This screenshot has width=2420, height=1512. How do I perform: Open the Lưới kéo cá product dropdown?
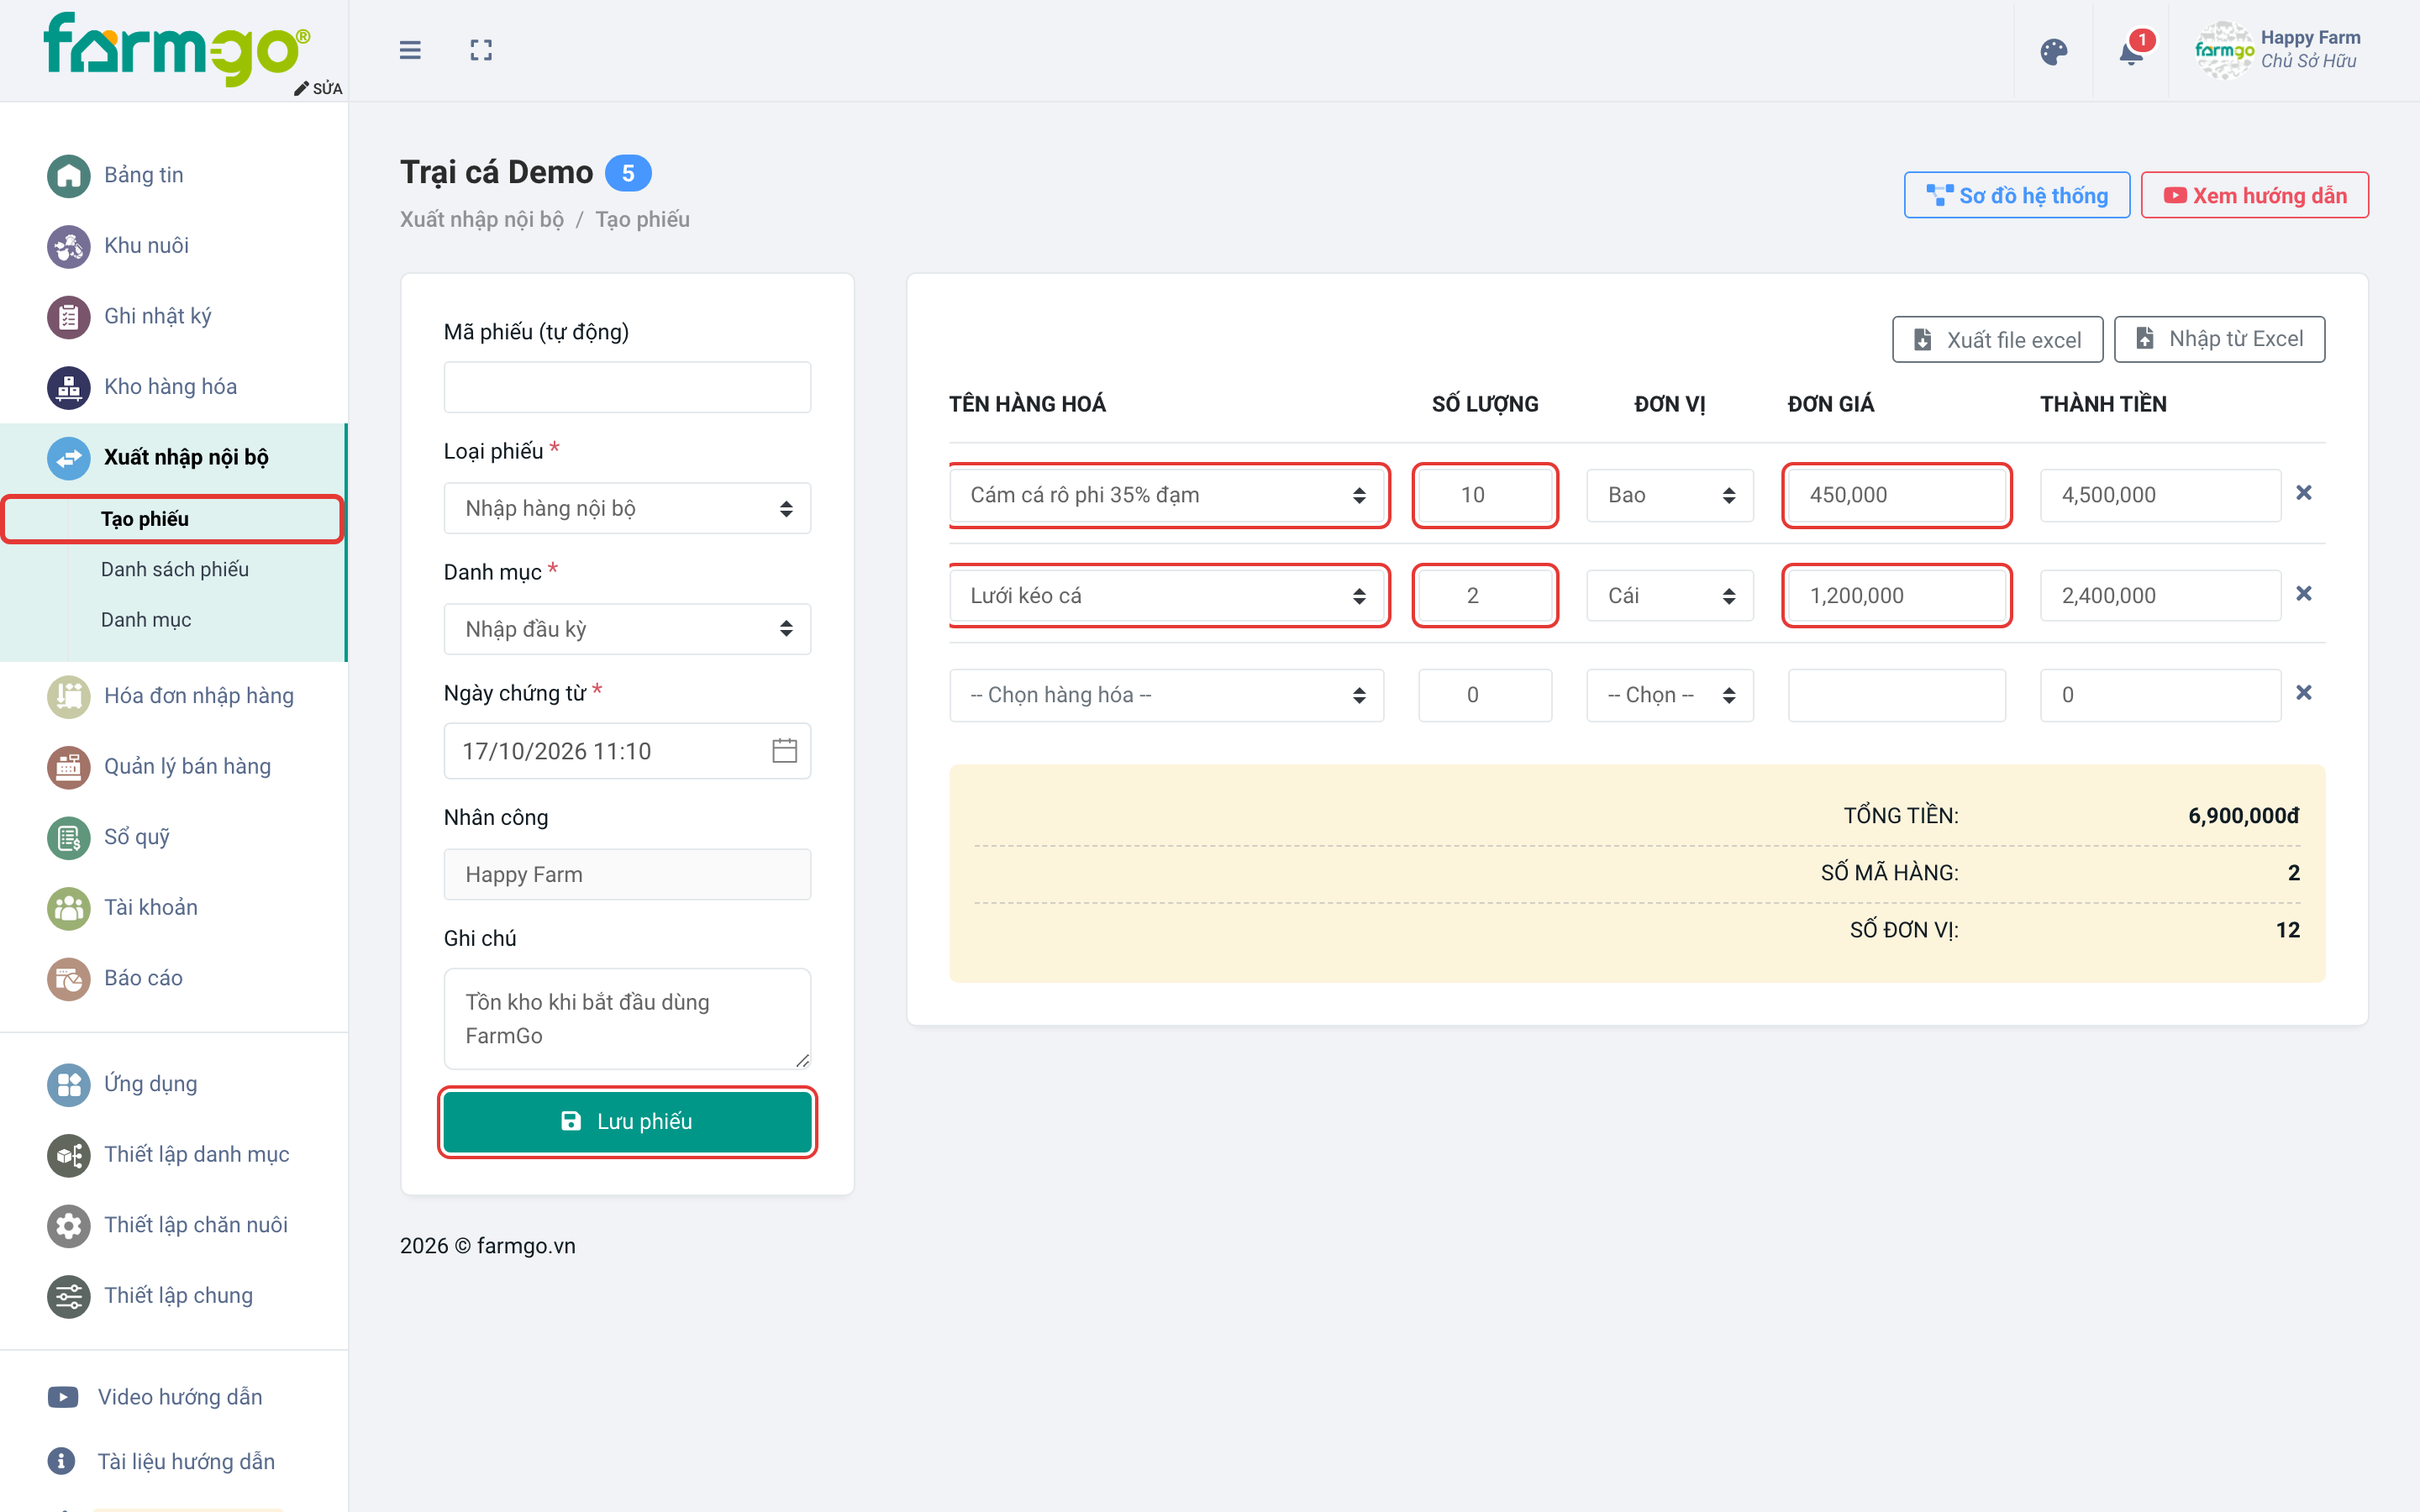(1168, 596)
